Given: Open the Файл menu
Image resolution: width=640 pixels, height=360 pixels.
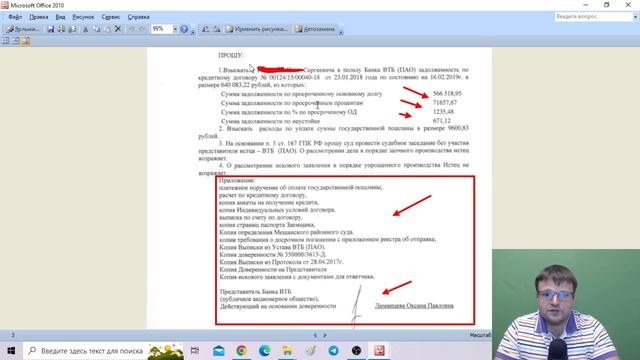Looking at the screenshot, I should pyautogui.click(x=15, y=17).
